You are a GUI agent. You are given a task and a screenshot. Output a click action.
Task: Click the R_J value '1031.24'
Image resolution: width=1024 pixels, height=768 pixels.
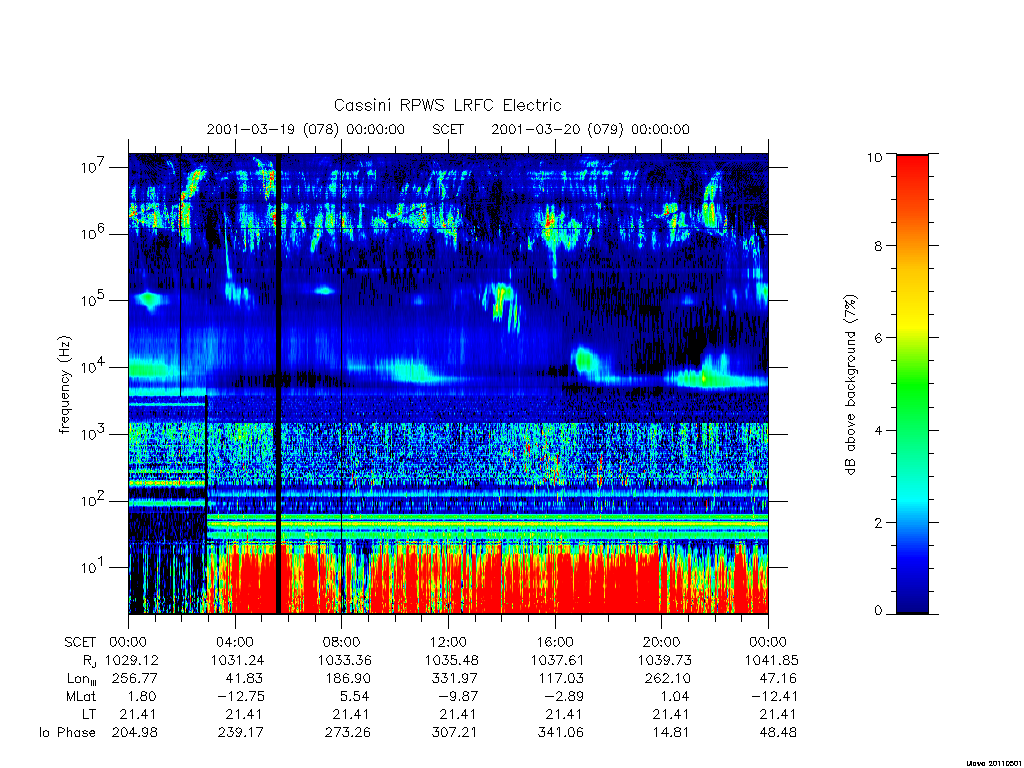(x=238, y=660)
